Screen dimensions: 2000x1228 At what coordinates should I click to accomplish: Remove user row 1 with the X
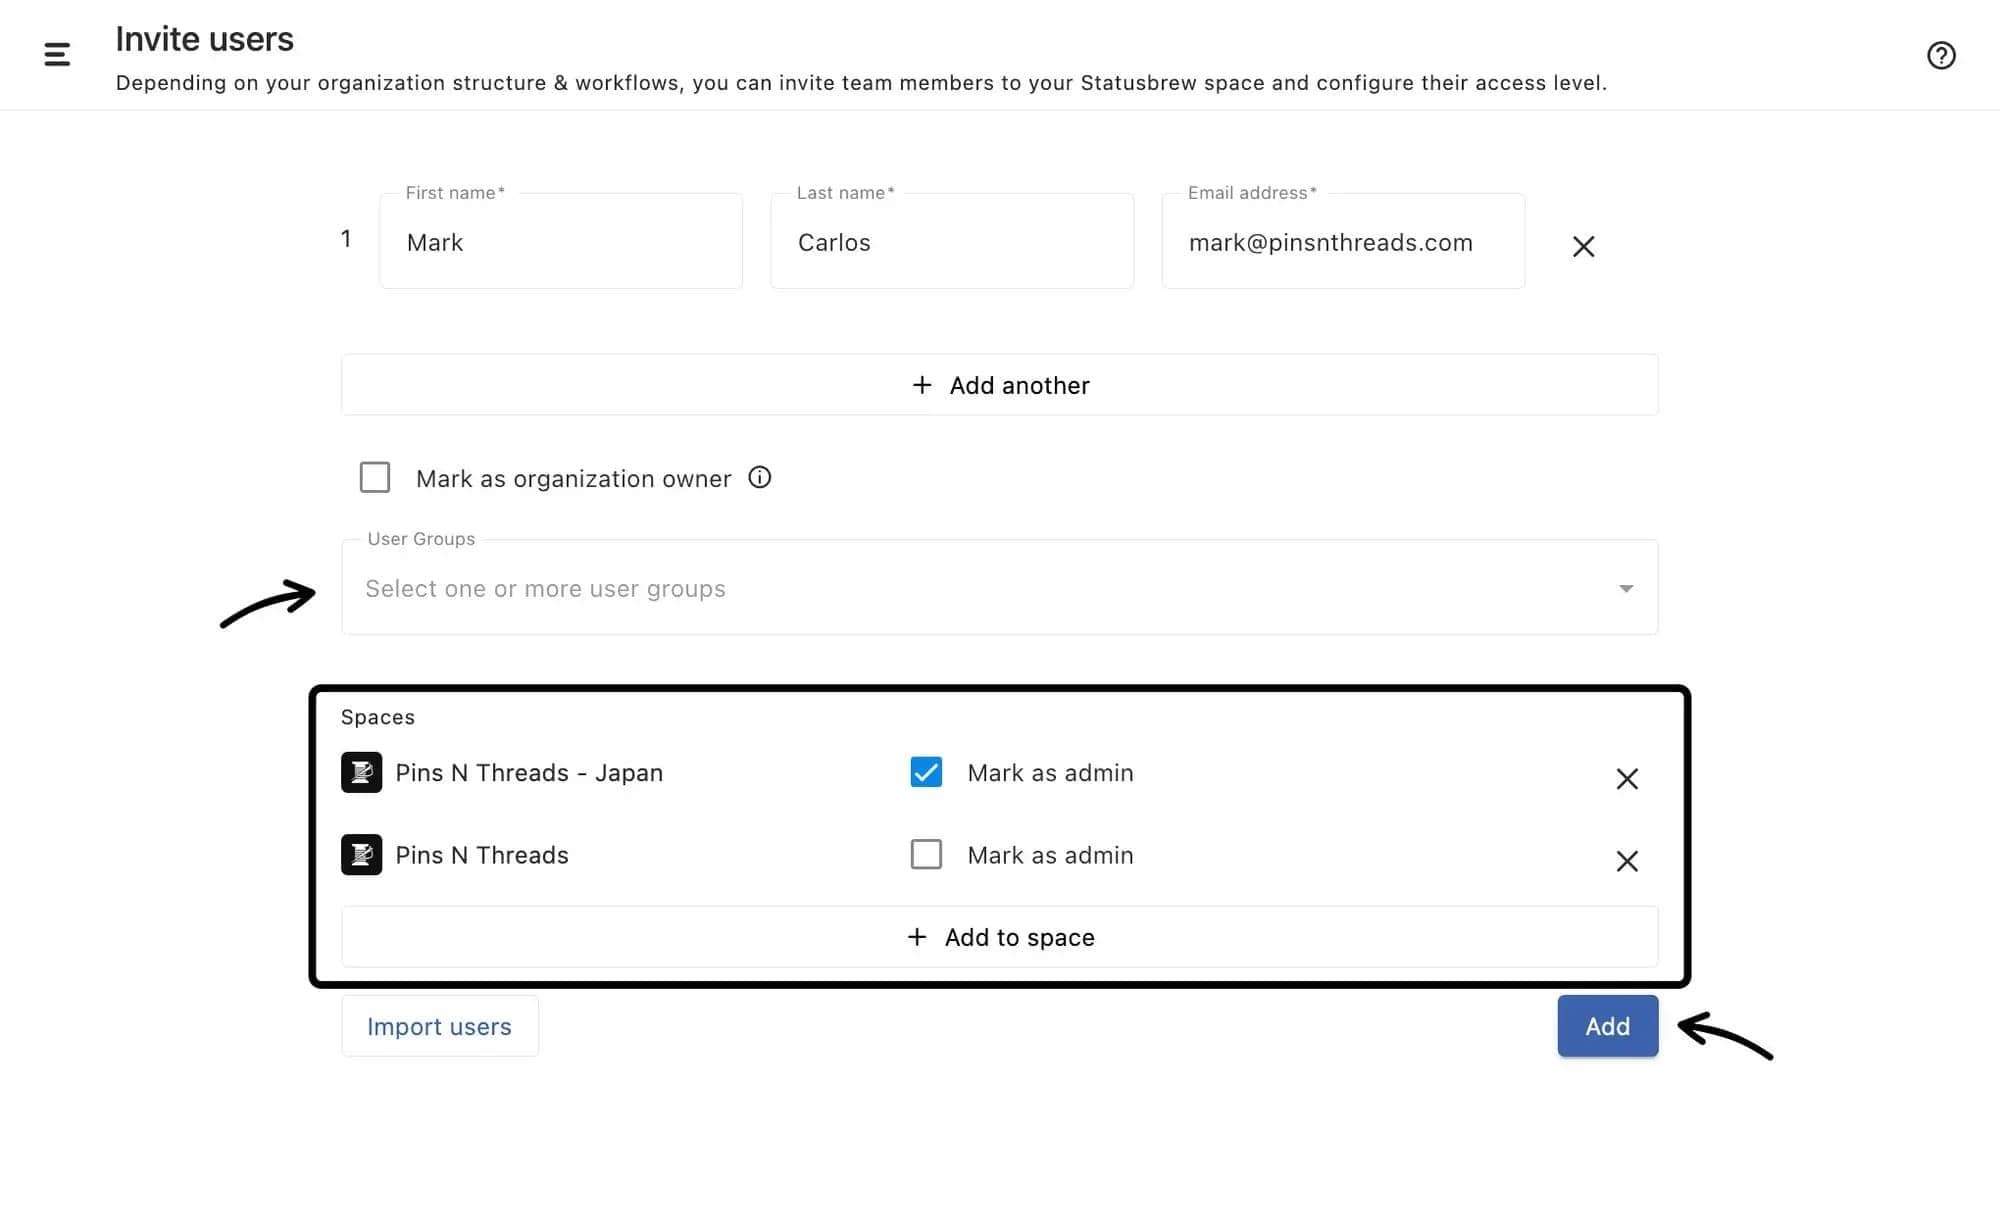pos(1583,246)
